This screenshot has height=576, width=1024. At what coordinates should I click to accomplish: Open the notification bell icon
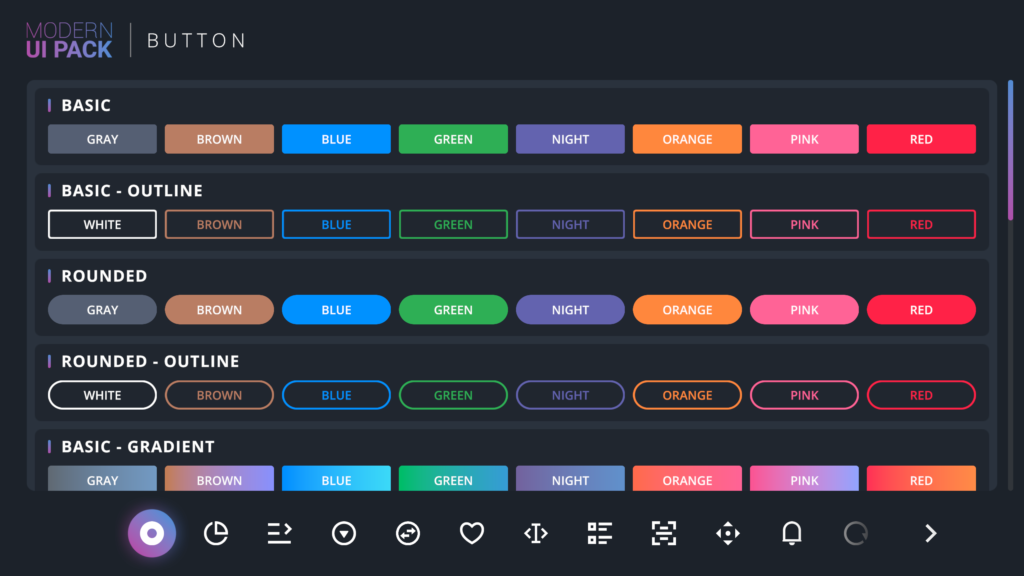pyautogui.click(x=791, y=533)
